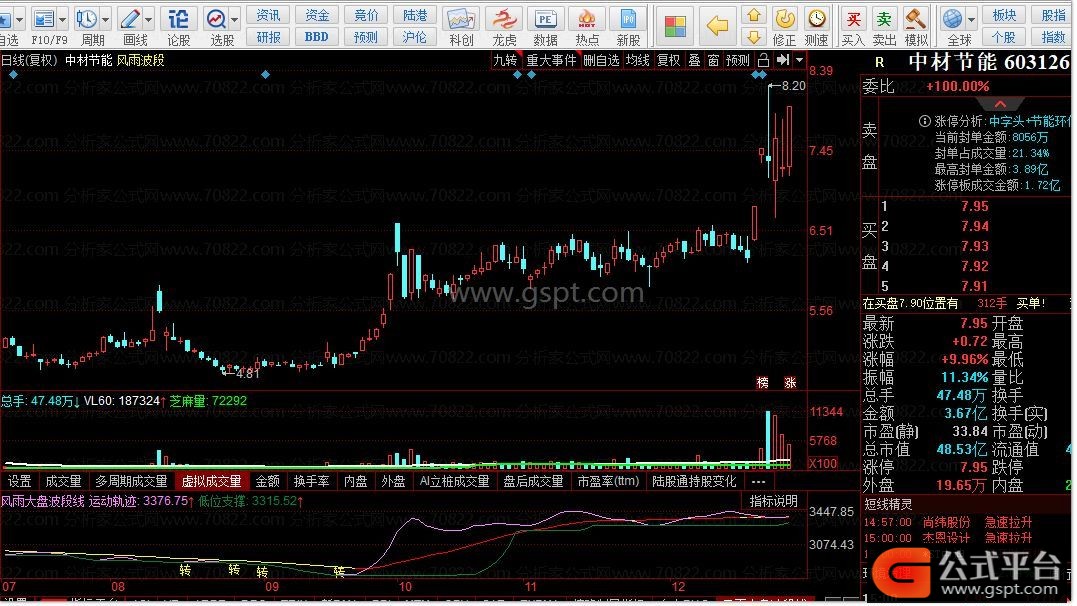Image resolution: width=1077 pixels, height=606 pixels.
Task: Toggle 重大事件 markers on the chart
Action: tap(551, 60)
